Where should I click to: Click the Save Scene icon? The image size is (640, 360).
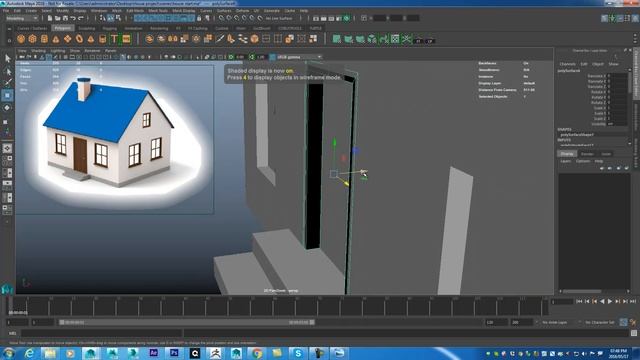[x=65, y=18]
